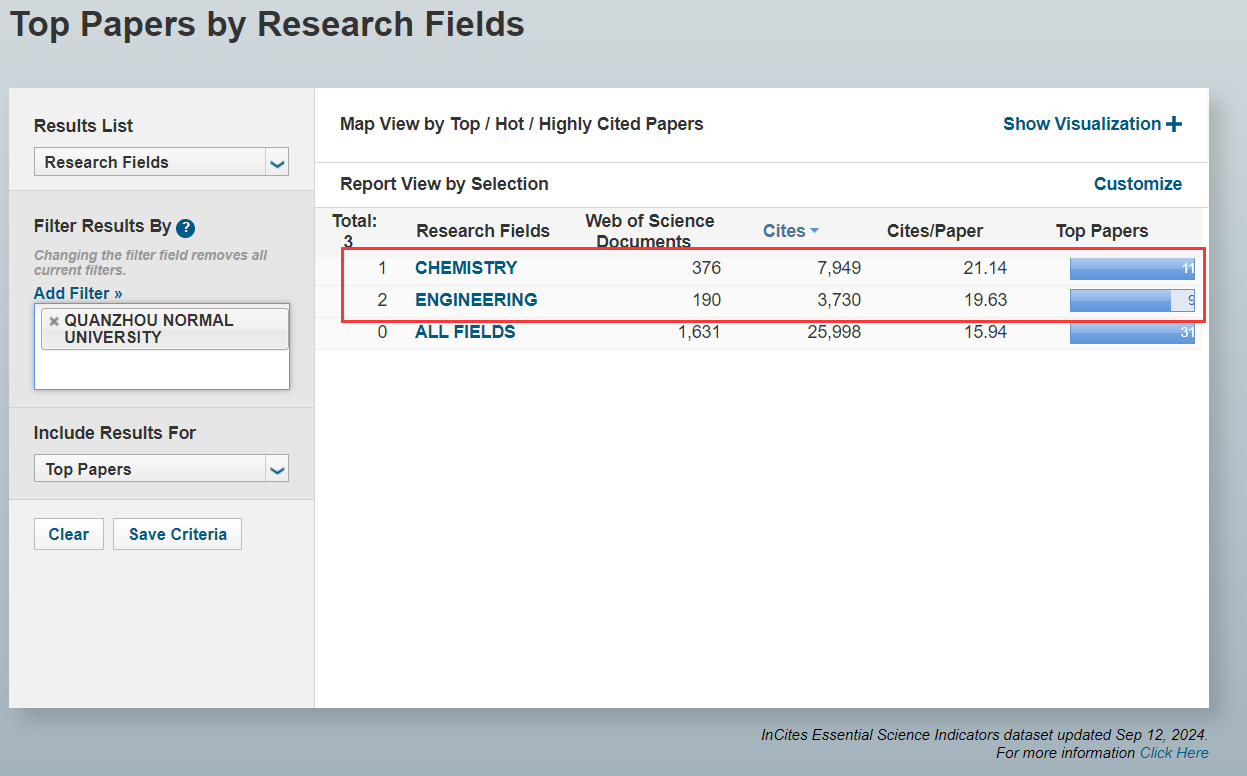Sort by the Cites column header

click(x=783, y=231)
